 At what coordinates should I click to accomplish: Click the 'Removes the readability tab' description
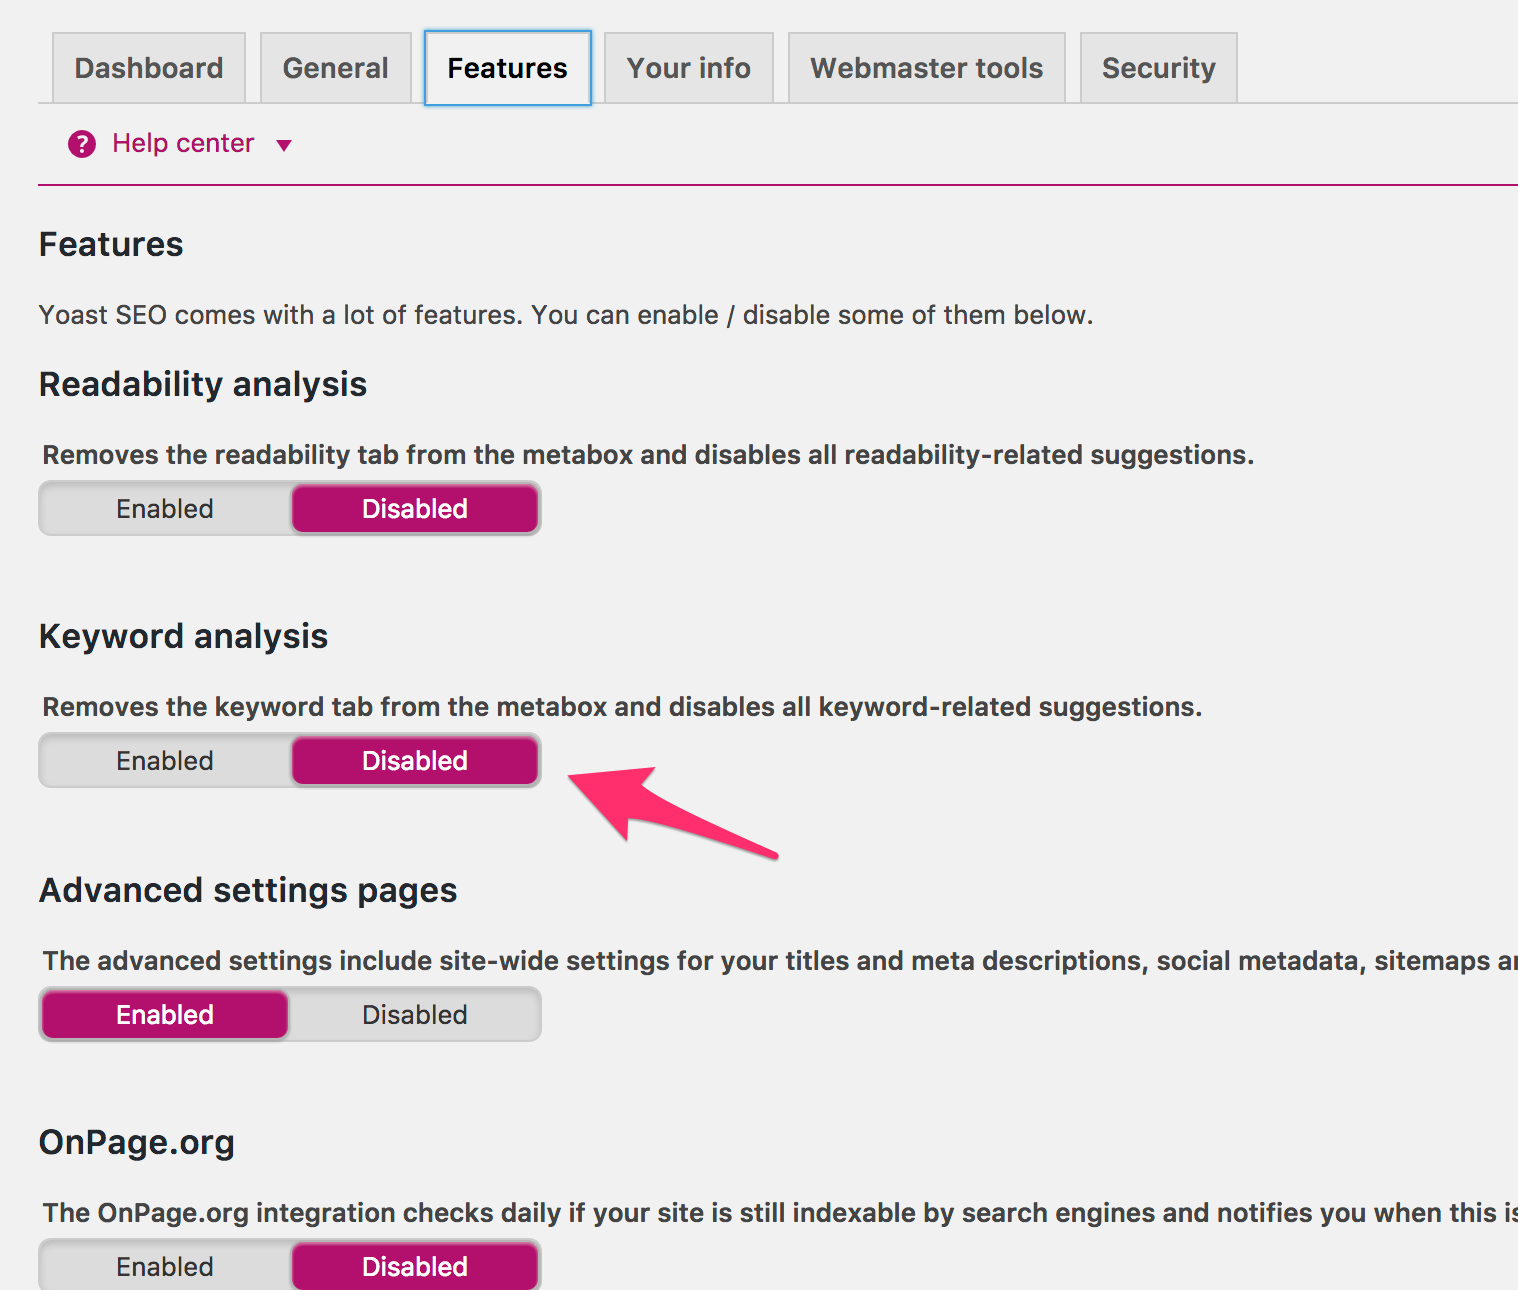pos(648,455)
